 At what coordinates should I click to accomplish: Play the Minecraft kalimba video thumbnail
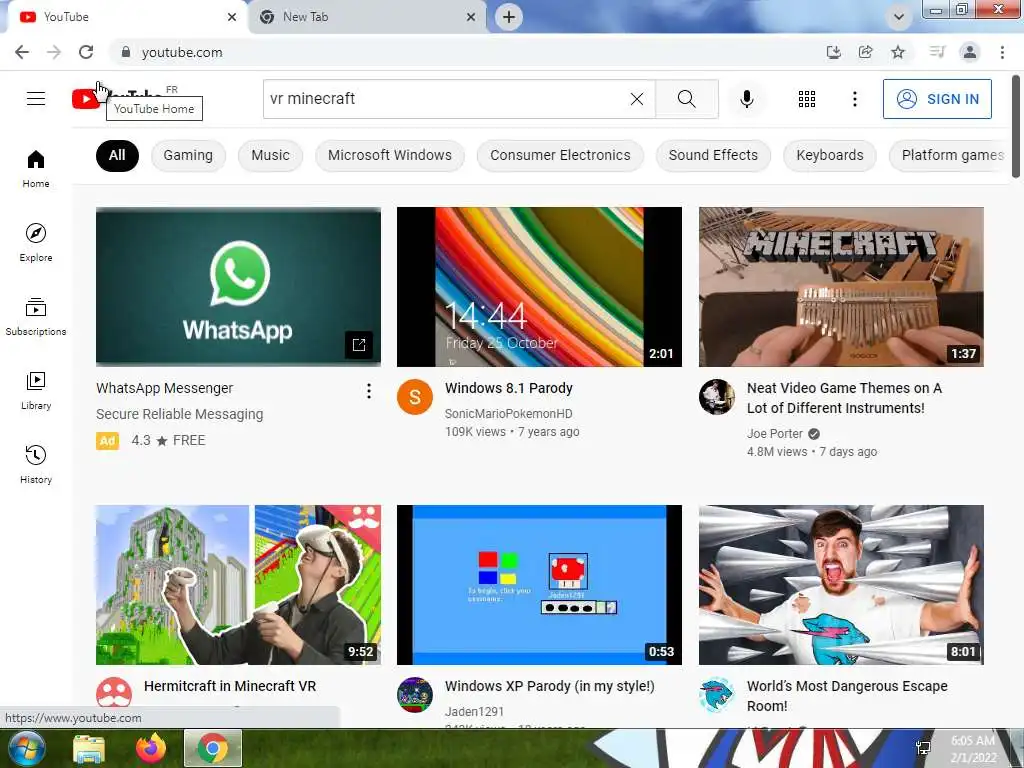tap(841, 287)
